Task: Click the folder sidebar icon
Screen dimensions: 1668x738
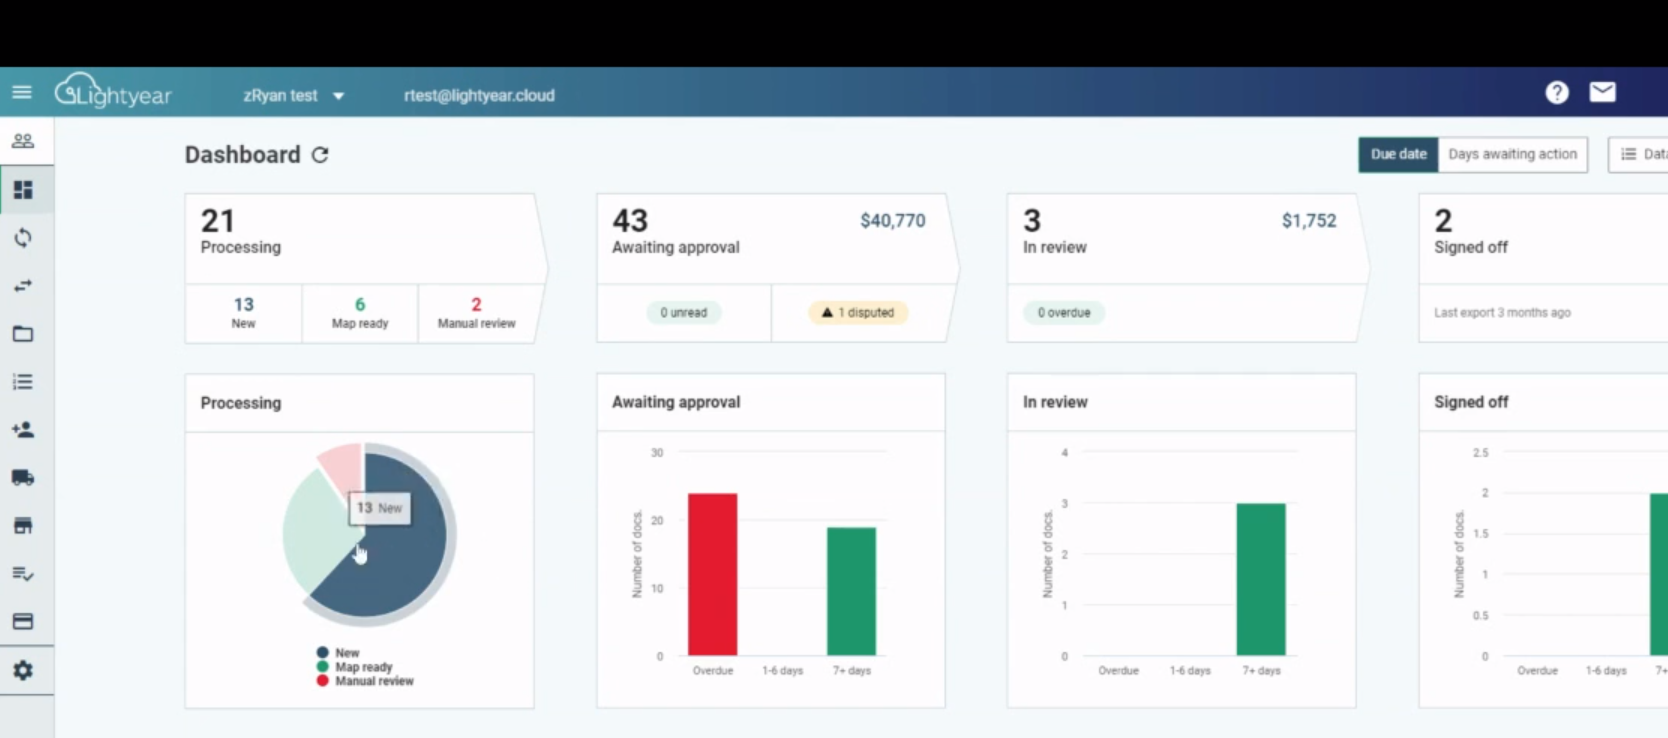Action: point(23,334)
